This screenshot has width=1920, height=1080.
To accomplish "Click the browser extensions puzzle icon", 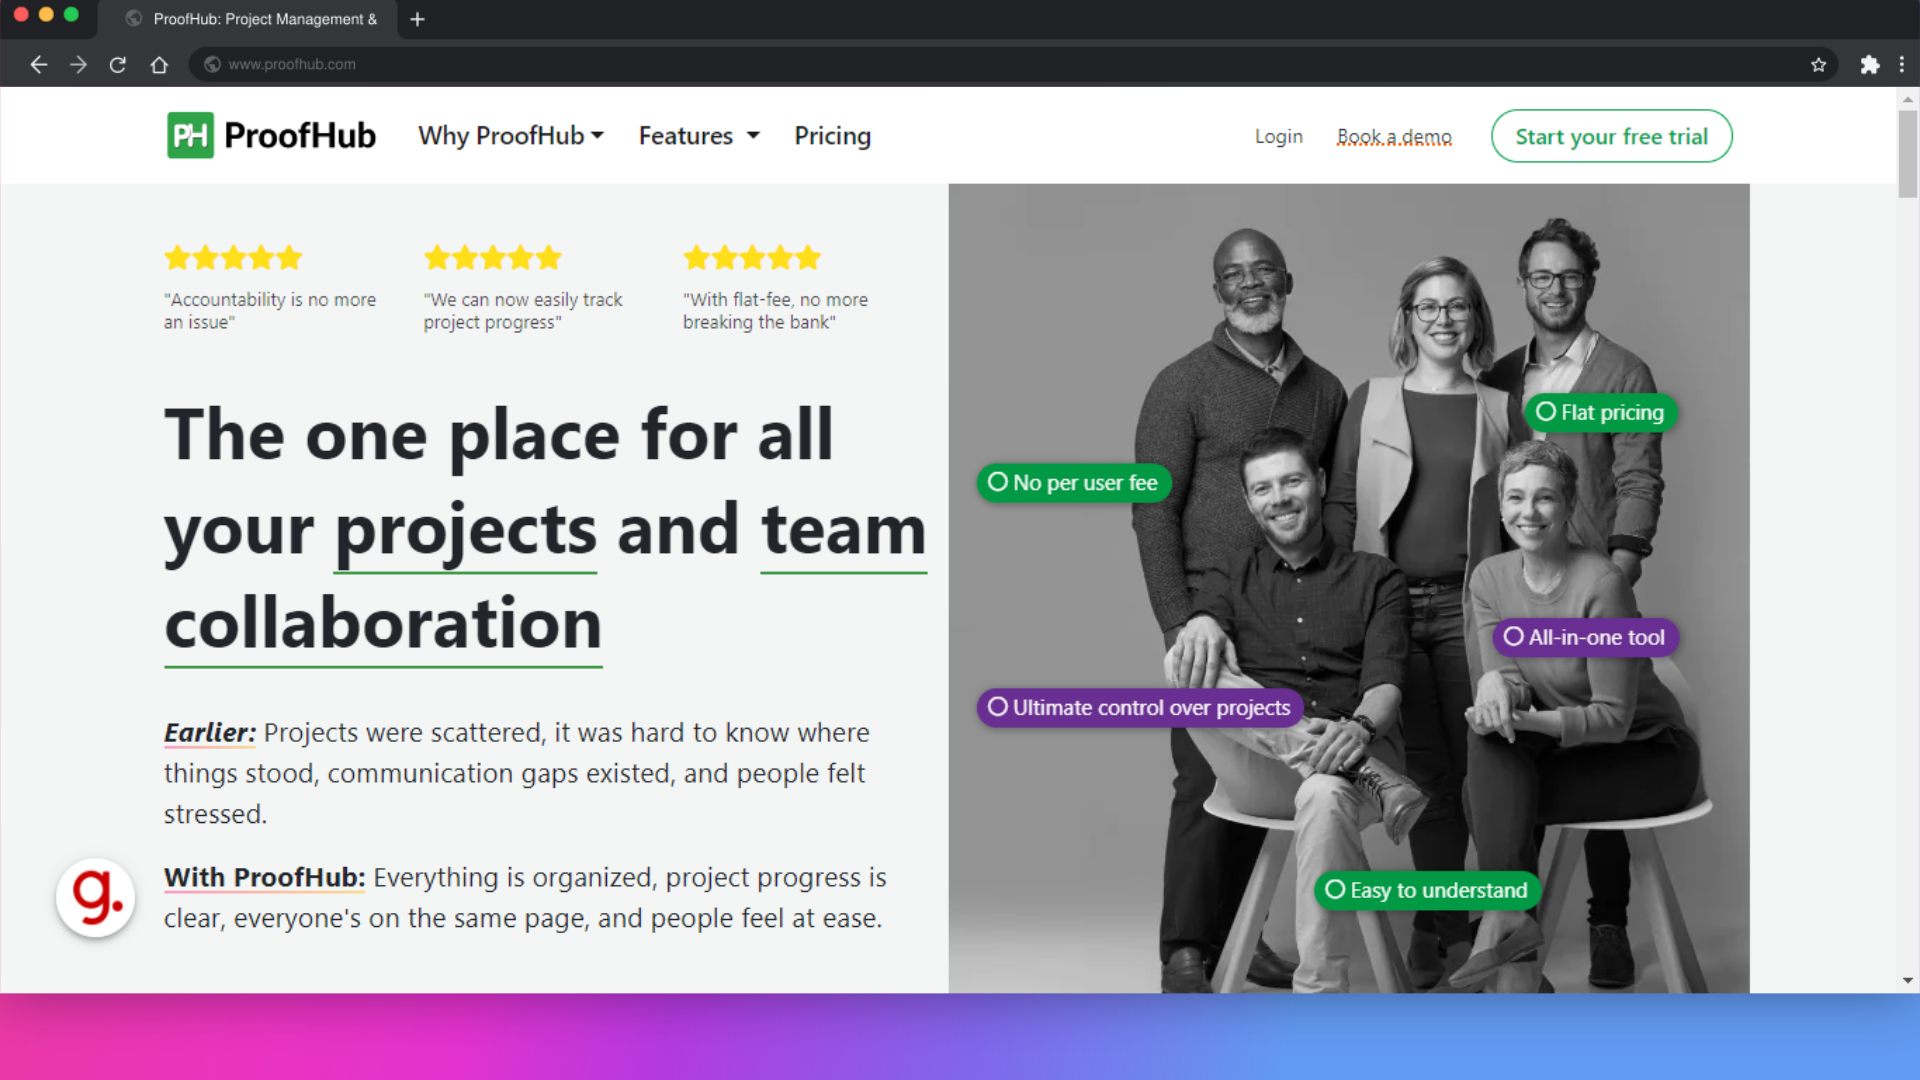I will click(1870, 63).
